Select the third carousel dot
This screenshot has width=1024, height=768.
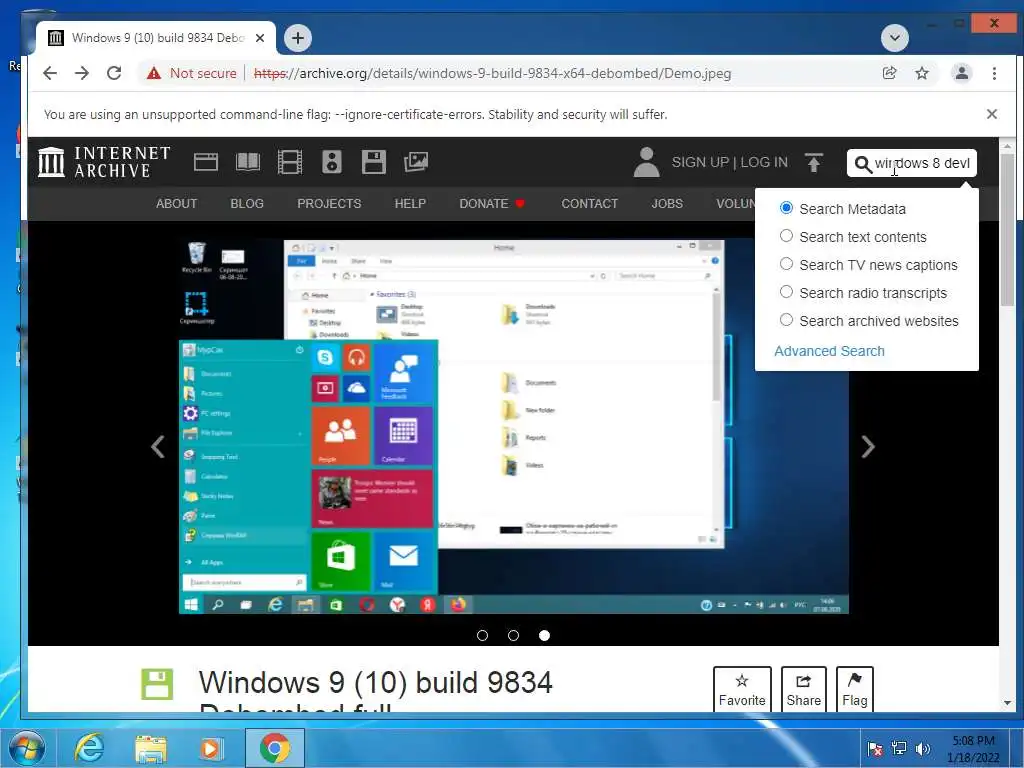tap(544, 635)
